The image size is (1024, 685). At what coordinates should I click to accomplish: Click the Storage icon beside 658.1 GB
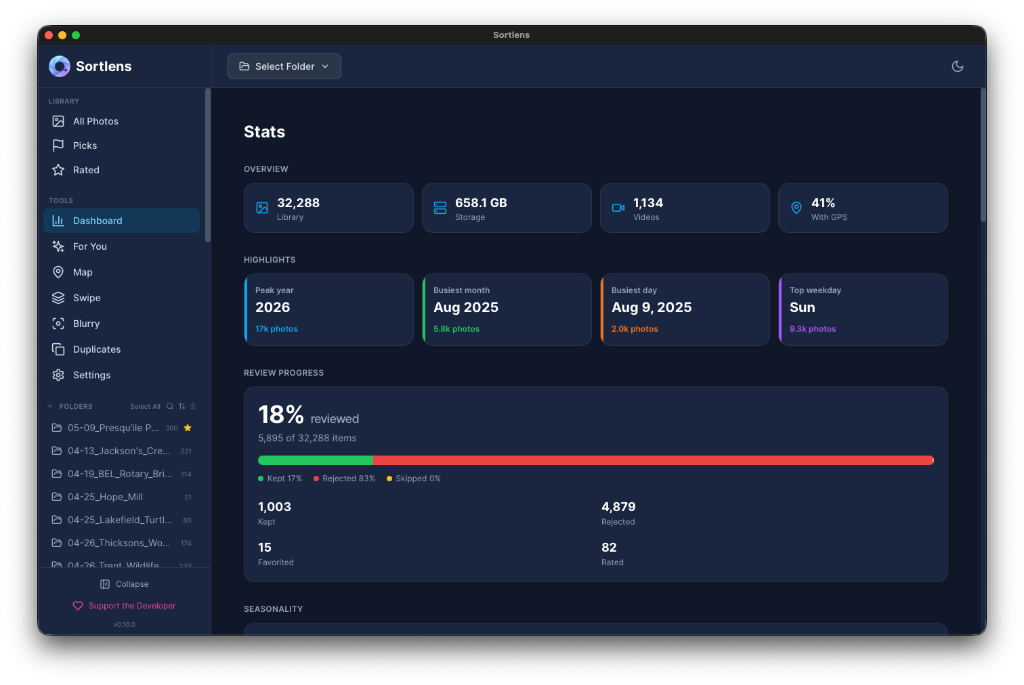(440, 208)
